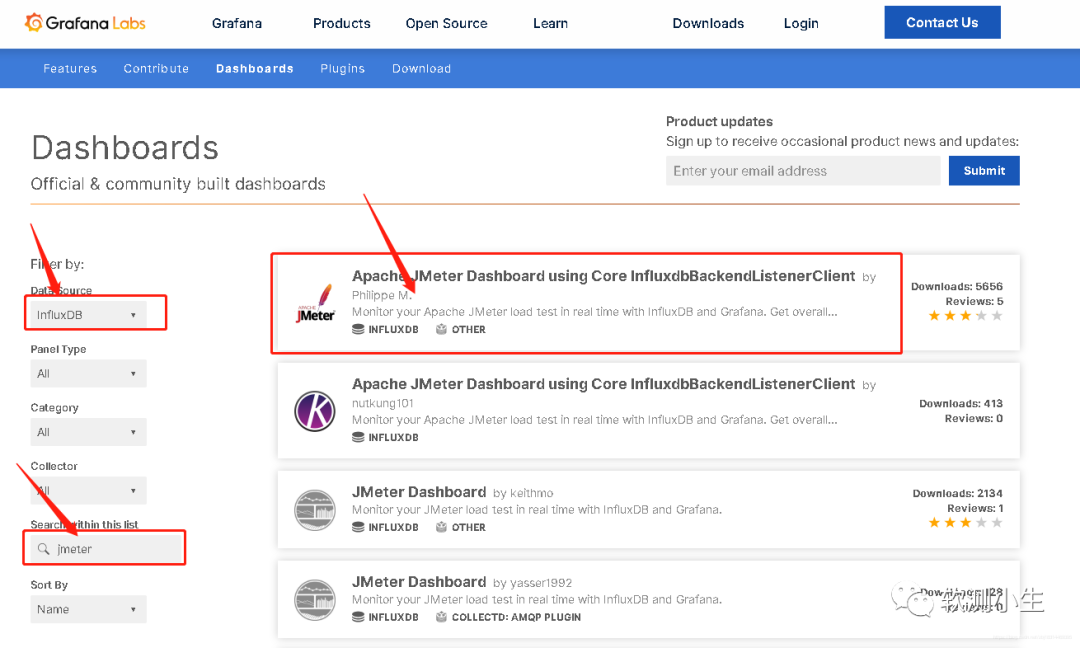Open the Grafana Labs logo homepage
Image resolution: width=1080 pixels, height=648 pixels.
click(85, 23)
